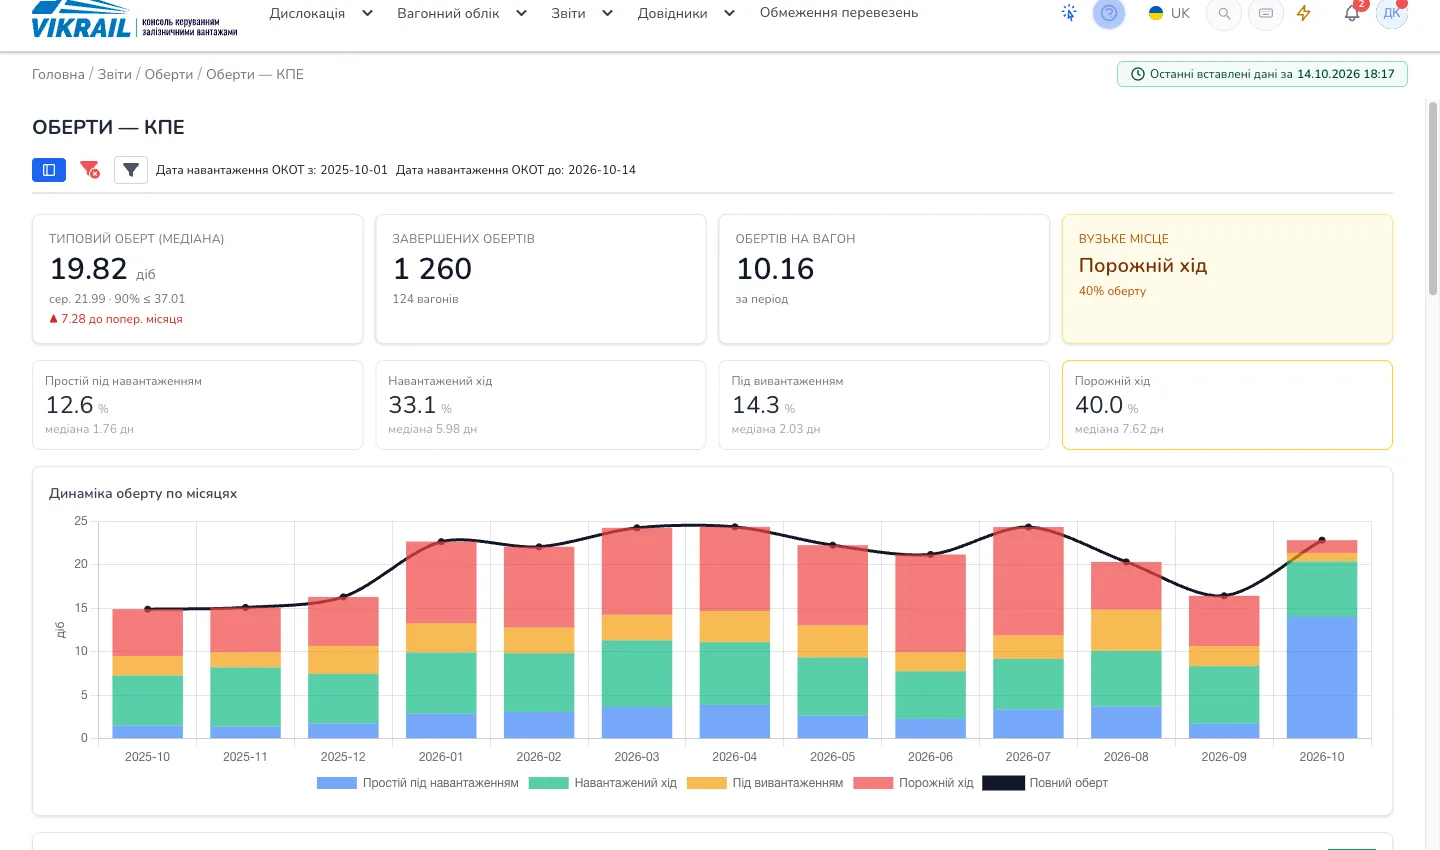Click the Звіти breadcrumb link
Image resolution: width=1440 pixels, height=850 pixels.
pos(115,74)
